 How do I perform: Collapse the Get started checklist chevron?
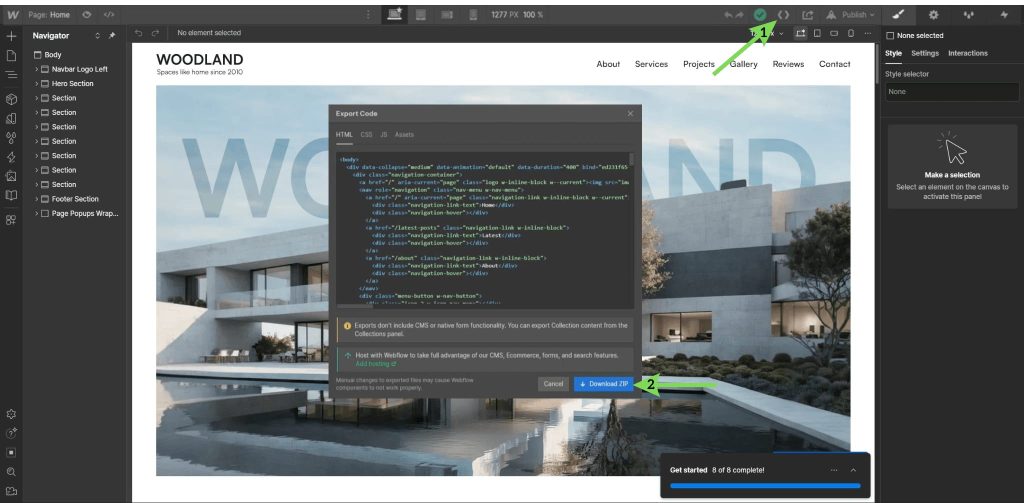click(853, 470)
